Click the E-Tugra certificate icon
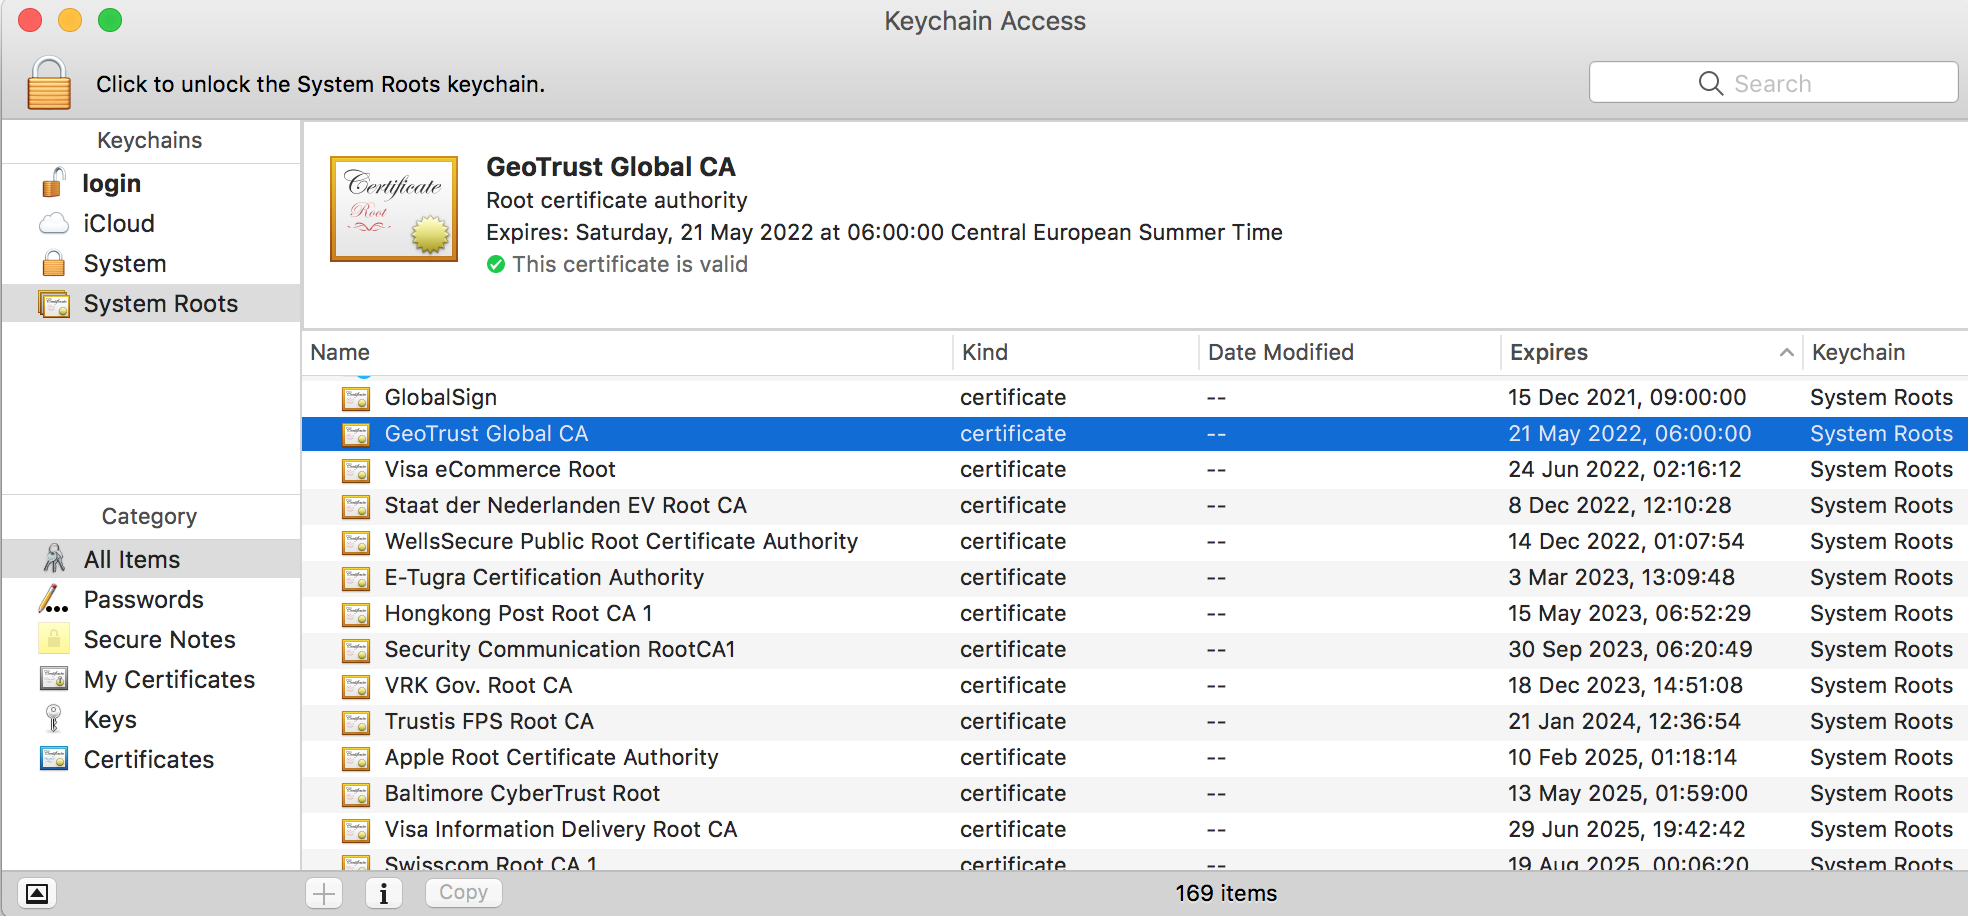 356,578
